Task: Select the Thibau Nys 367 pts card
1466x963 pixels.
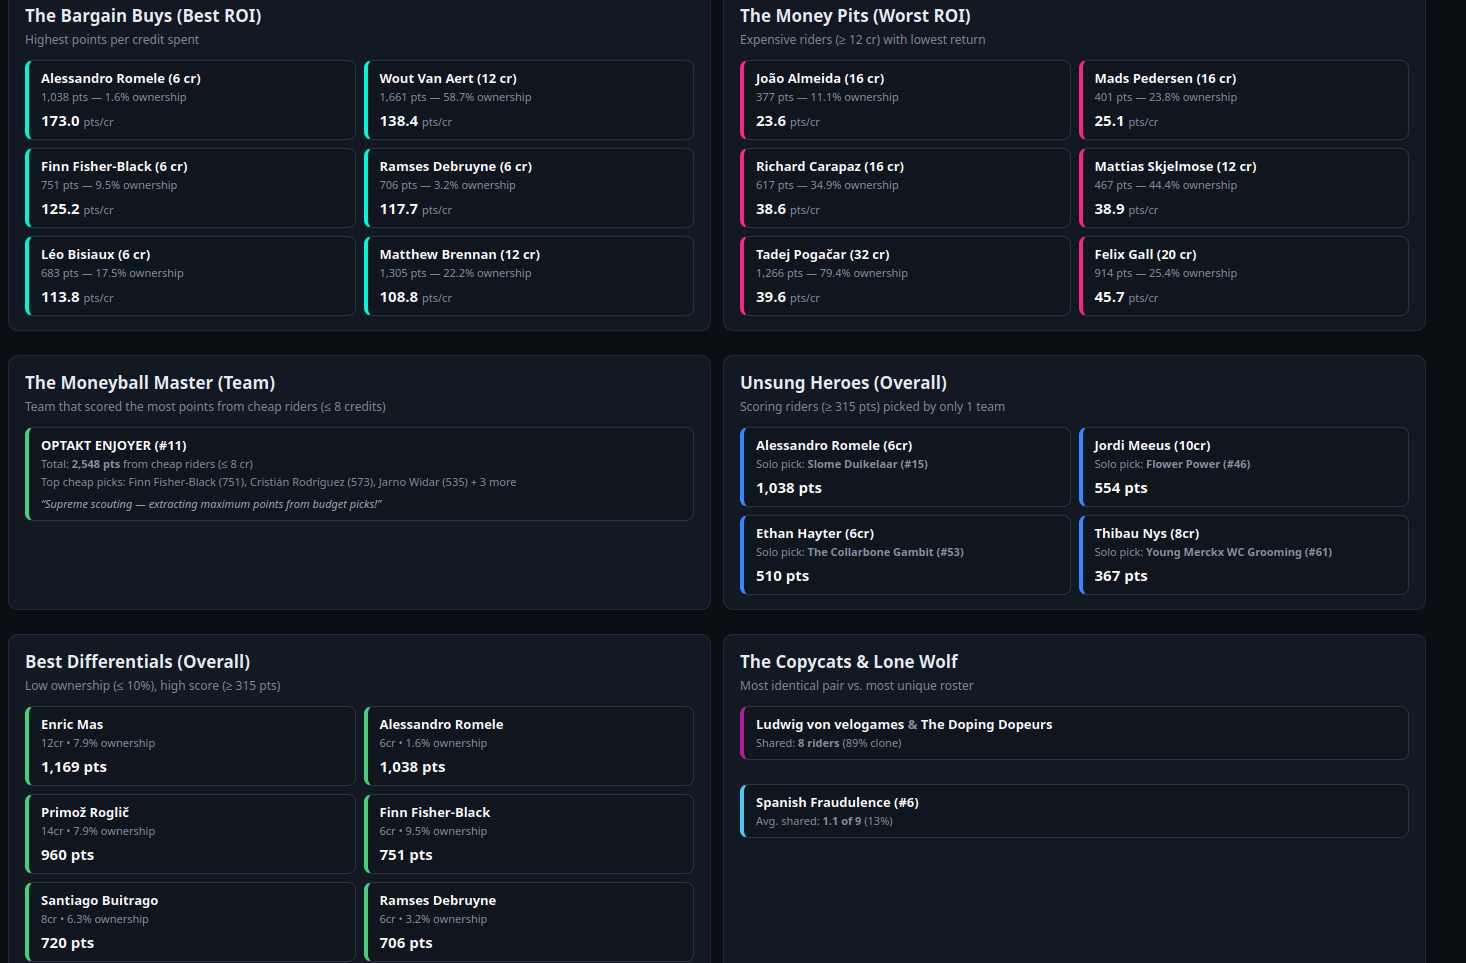Action: pyautogui.click(x=1244, y=555)
